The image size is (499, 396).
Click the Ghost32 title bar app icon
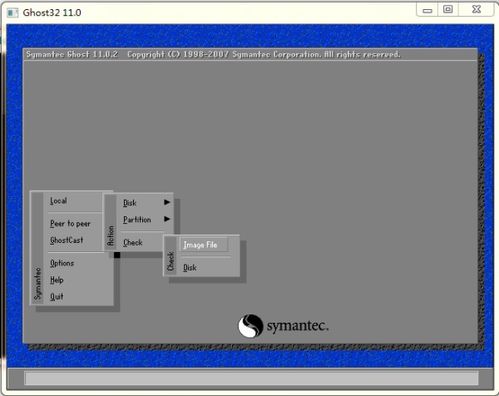point(12,13)
